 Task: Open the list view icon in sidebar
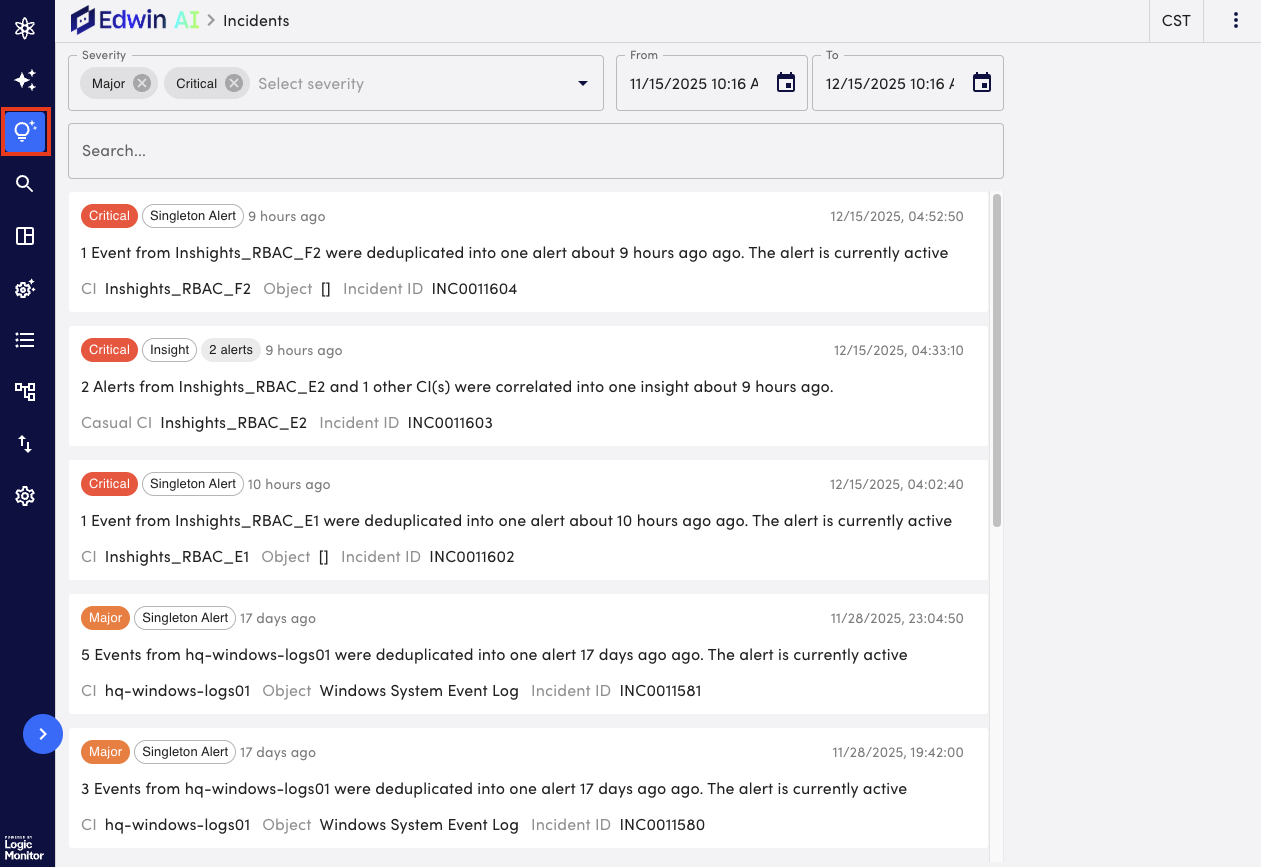(x=25, y=340)
